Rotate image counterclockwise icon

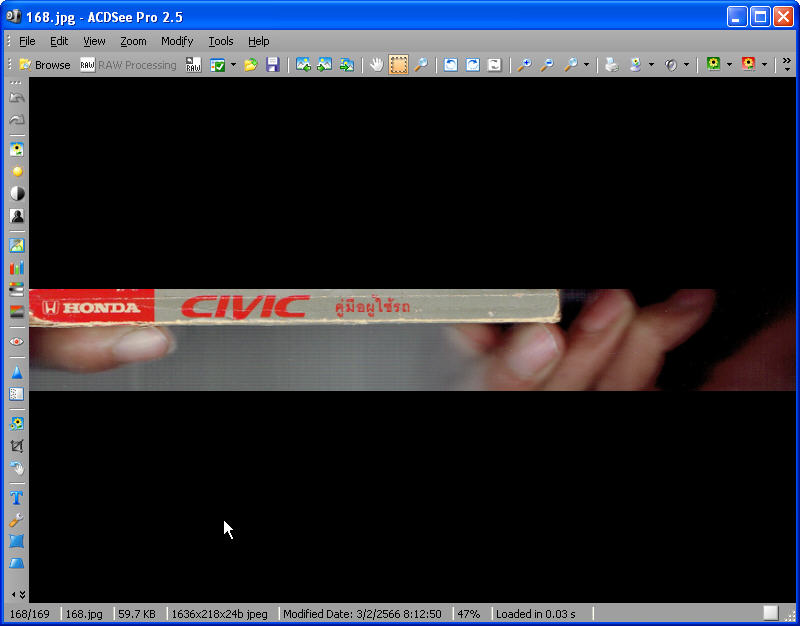[x=451, y=65]
